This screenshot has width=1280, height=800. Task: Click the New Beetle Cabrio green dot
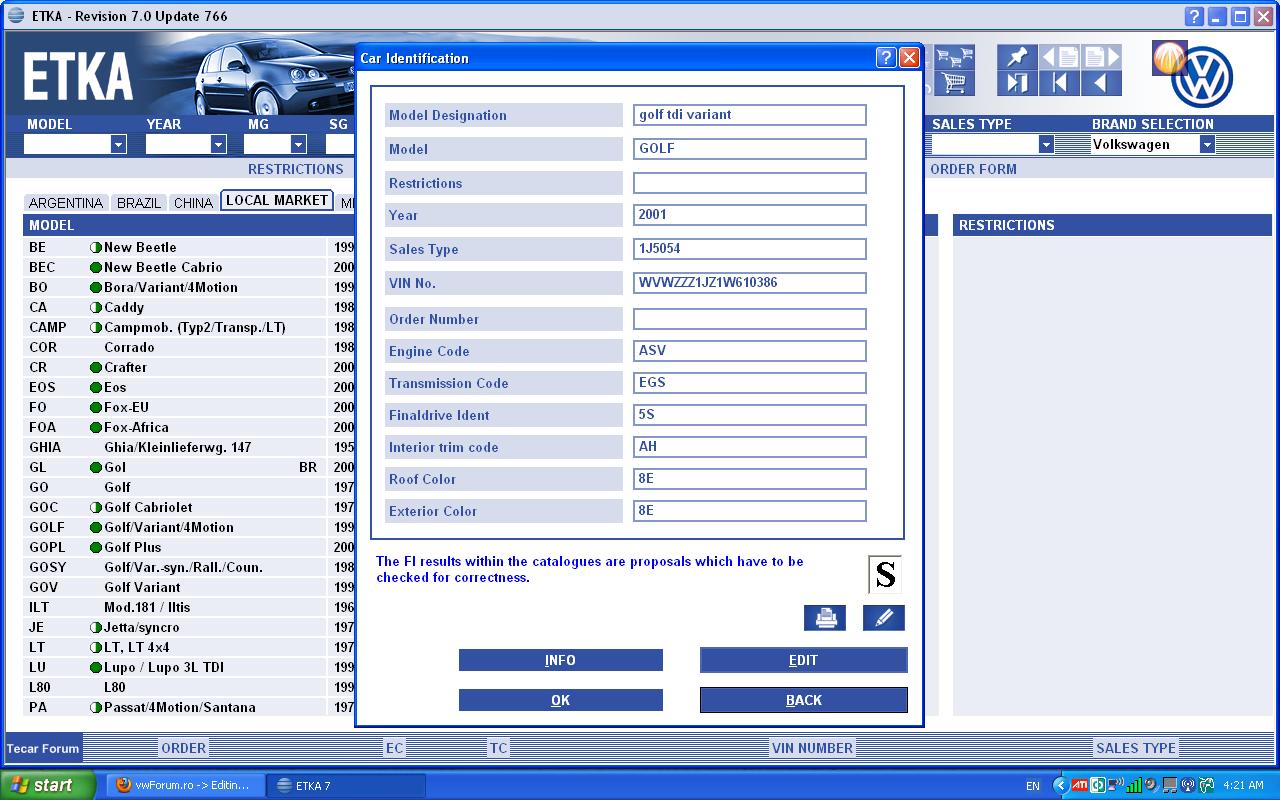click(x=96, y=267)
